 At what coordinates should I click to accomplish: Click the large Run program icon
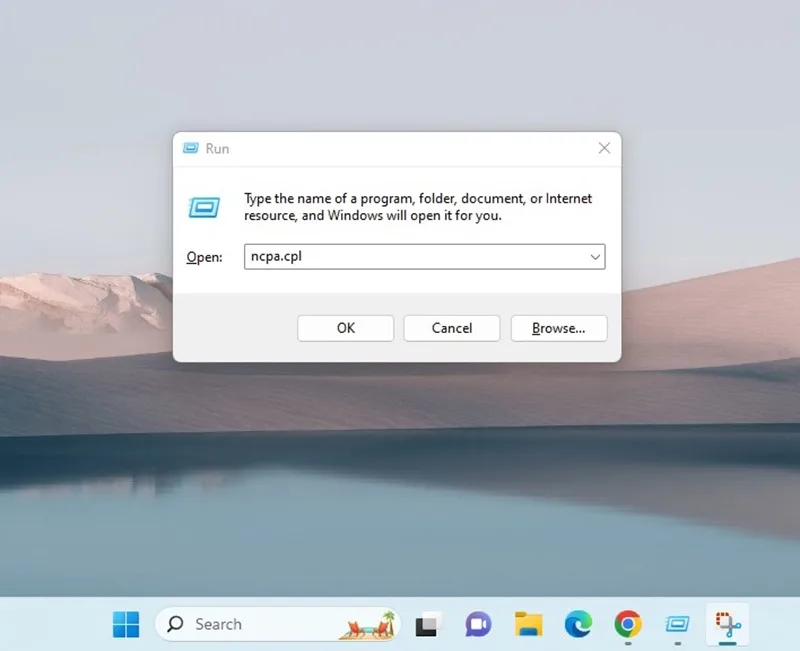(x=204, y=207)
